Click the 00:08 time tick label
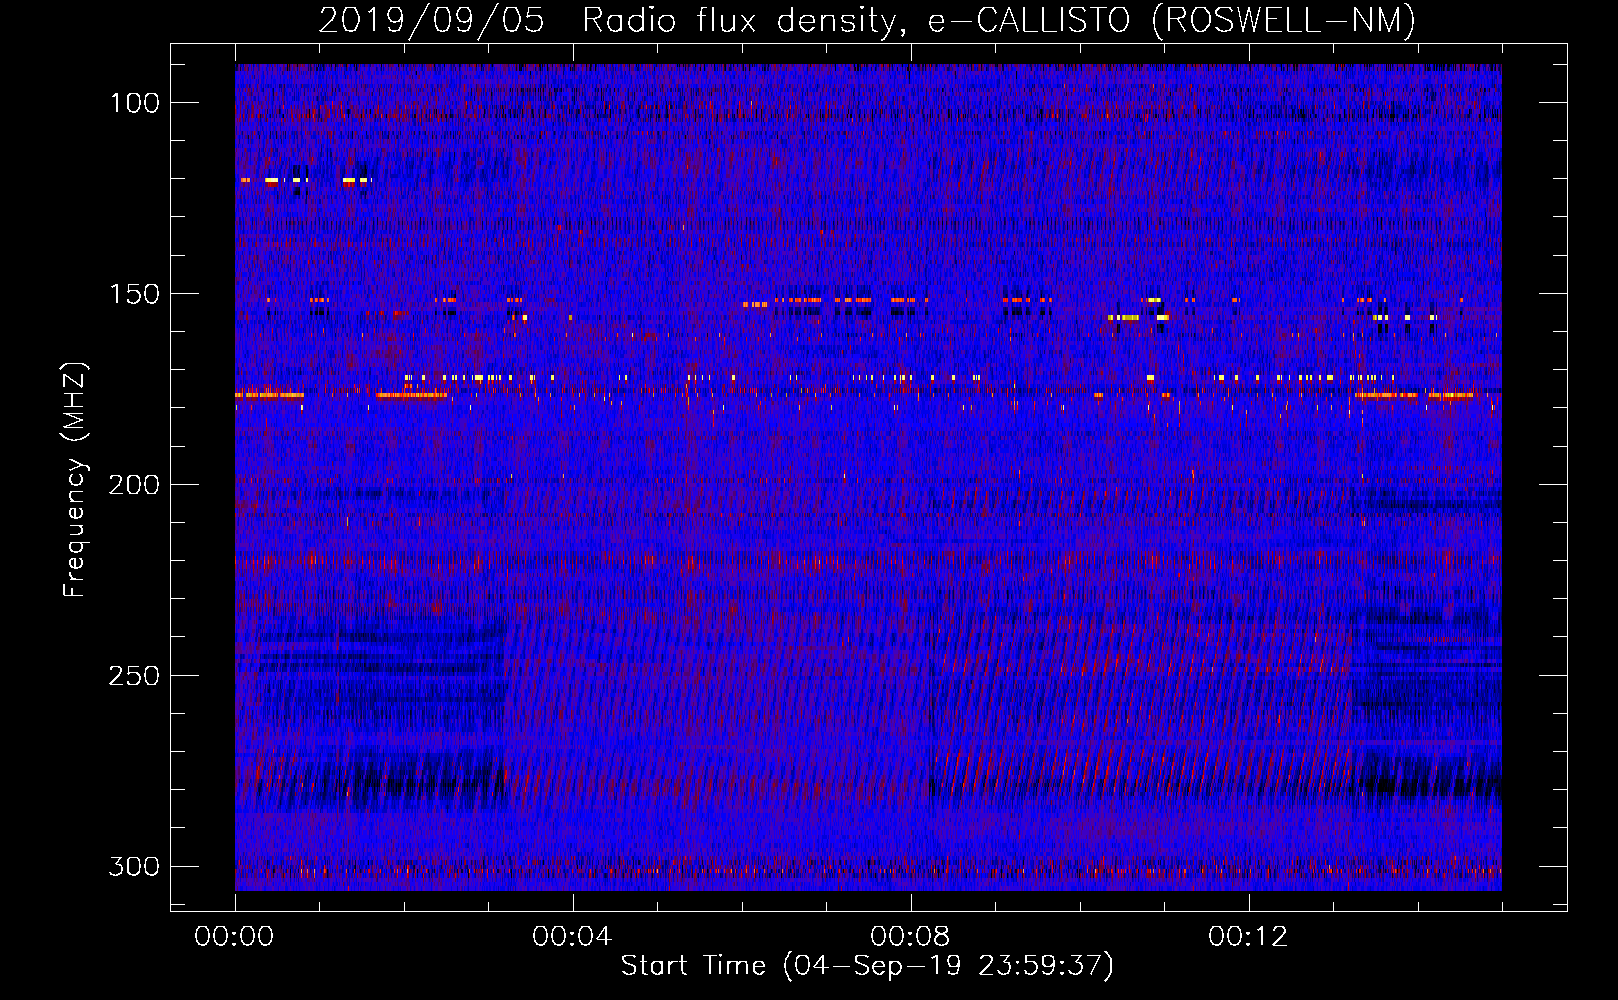This screenshot has height=1000, width=1618. point(910,937)
